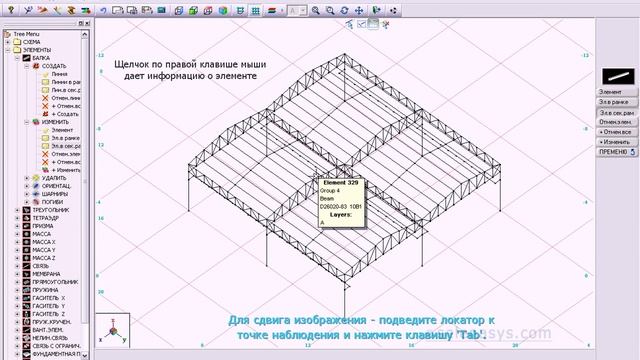The image size is (640, 360).
Task: Click '+ Изменить' button in right panel
Action: point(616,142)
